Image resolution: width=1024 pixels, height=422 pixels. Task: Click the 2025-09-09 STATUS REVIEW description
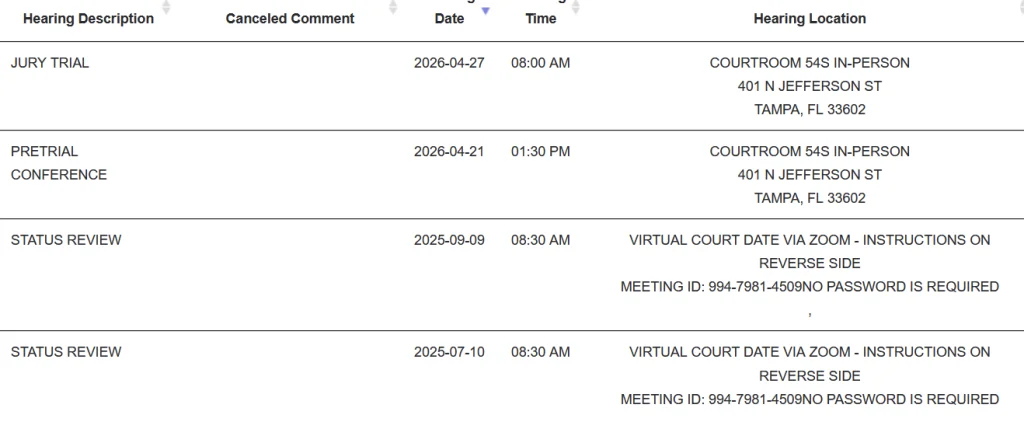click(x=66, y=240)
